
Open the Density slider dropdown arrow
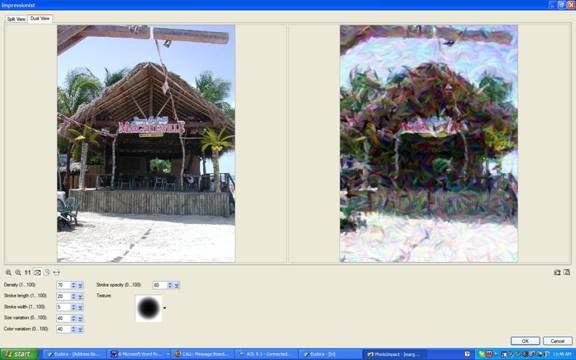(80, 285)
